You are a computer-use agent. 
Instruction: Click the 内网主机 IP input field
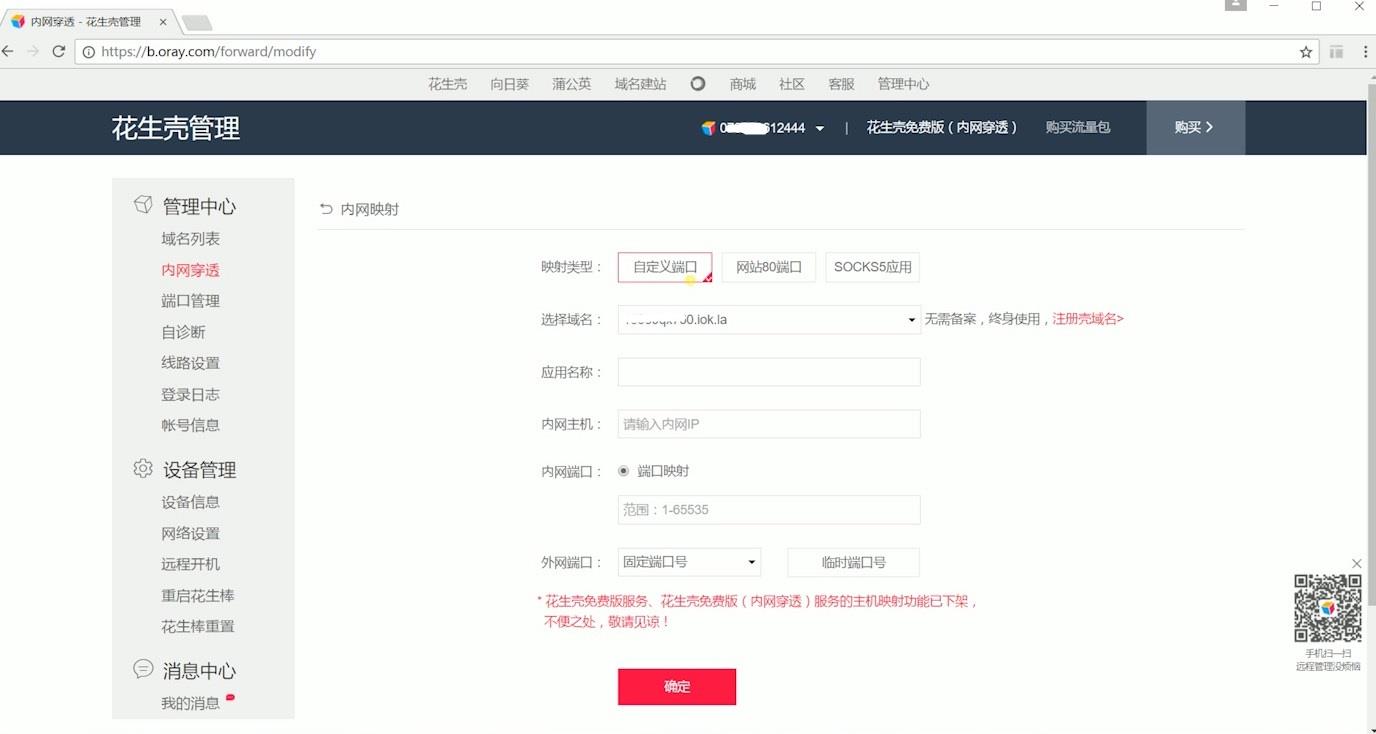pos(769,424)
